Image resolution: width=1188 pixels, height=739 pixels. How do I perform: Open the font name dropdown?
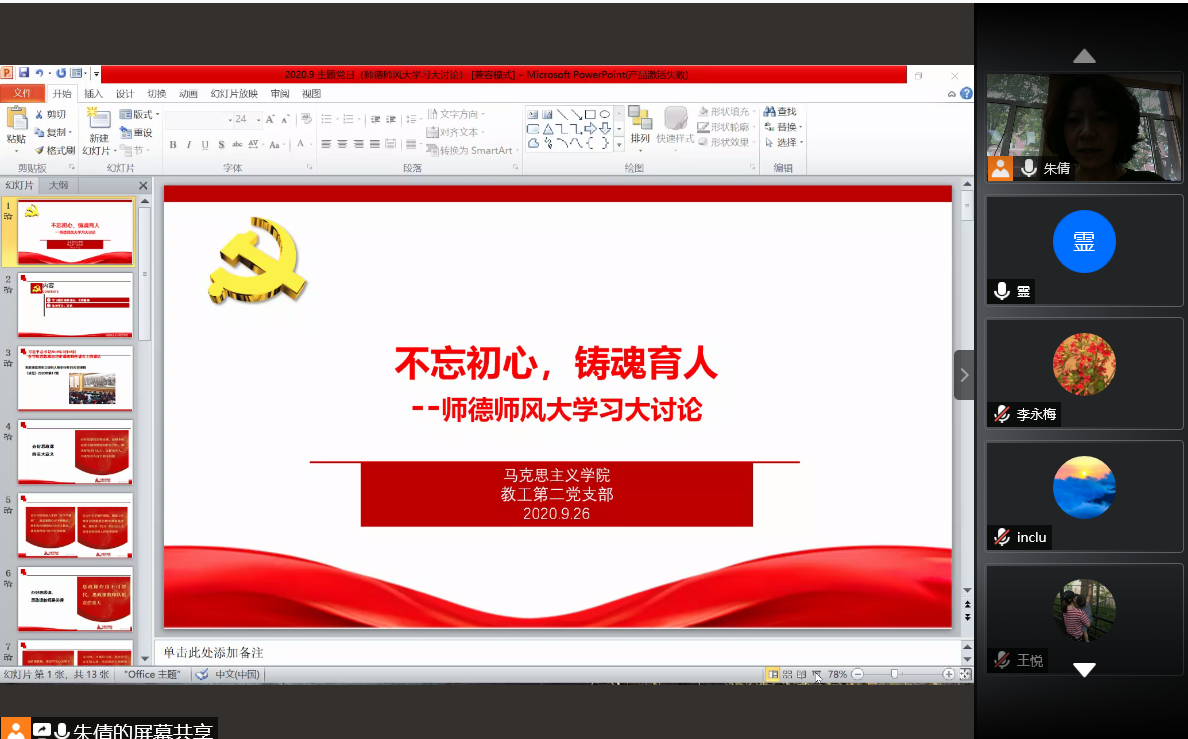[x=230, y=119]
